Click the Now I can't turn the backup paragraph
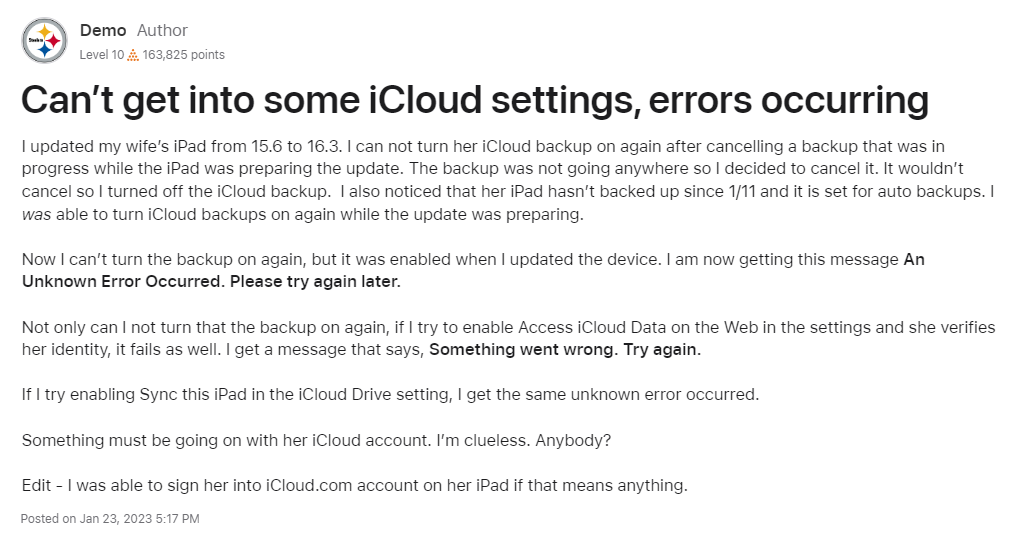Image resolution: width=1013 pixels, height=544 pixels. [x=473, y=270]
